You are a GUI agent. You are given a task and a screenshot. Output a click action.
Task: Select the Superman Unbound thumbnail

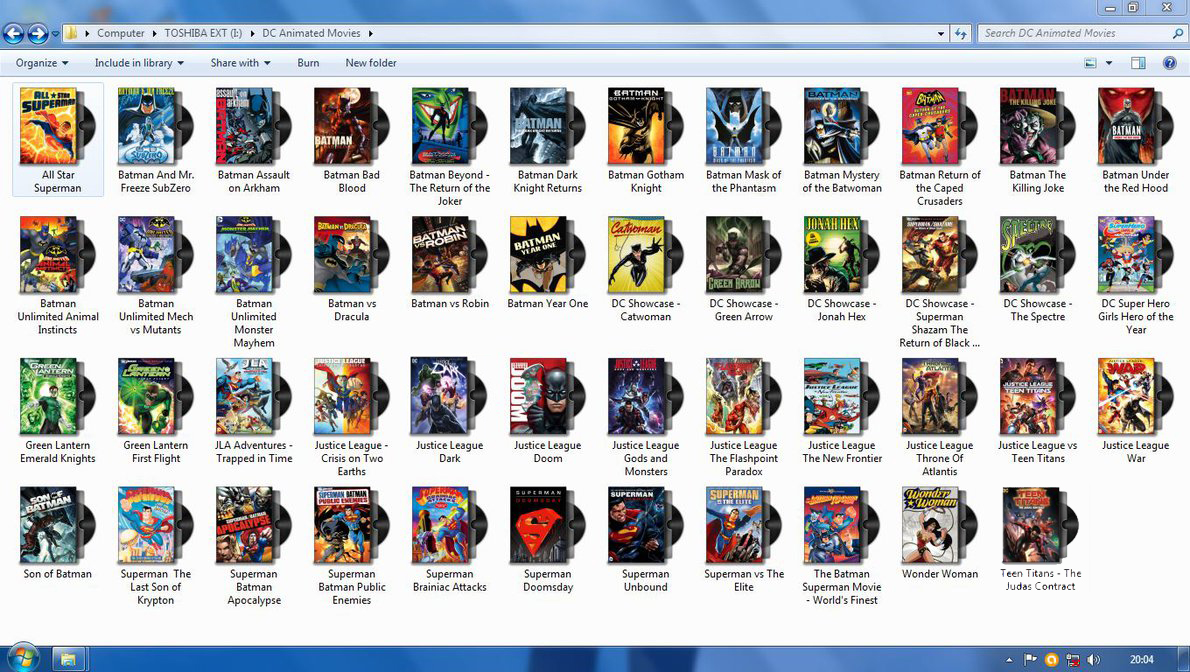(645, 525)
